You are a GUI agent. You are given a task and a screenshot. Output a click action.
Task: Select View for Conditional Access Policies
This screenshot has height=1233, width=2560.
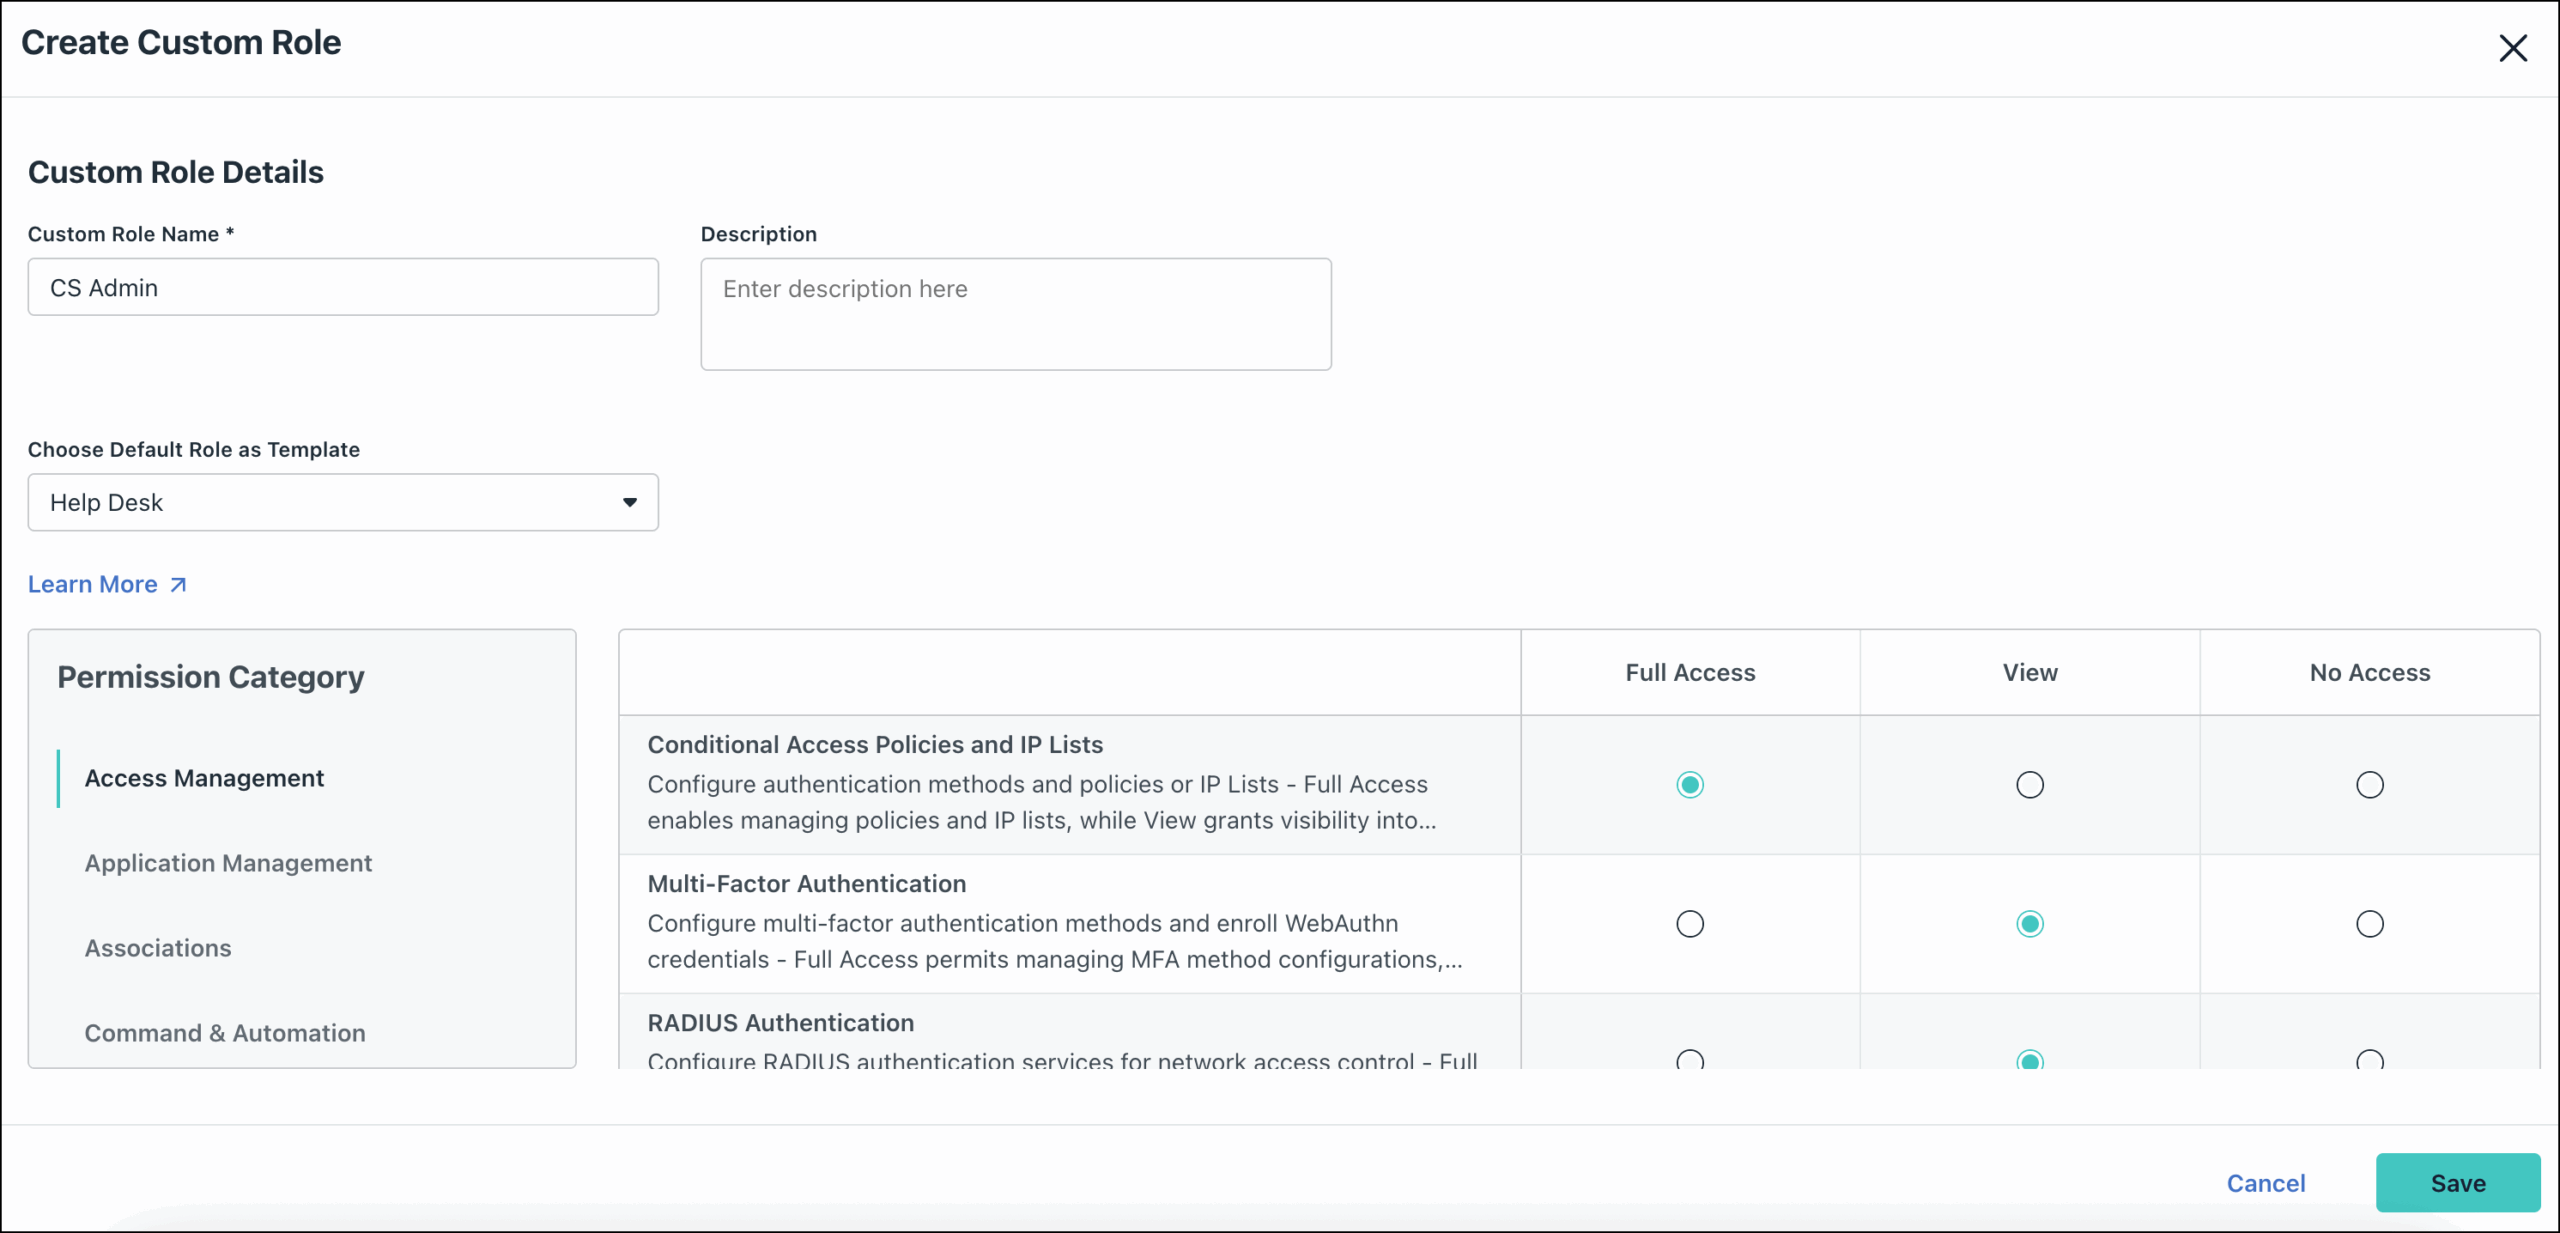[2029, 784]
